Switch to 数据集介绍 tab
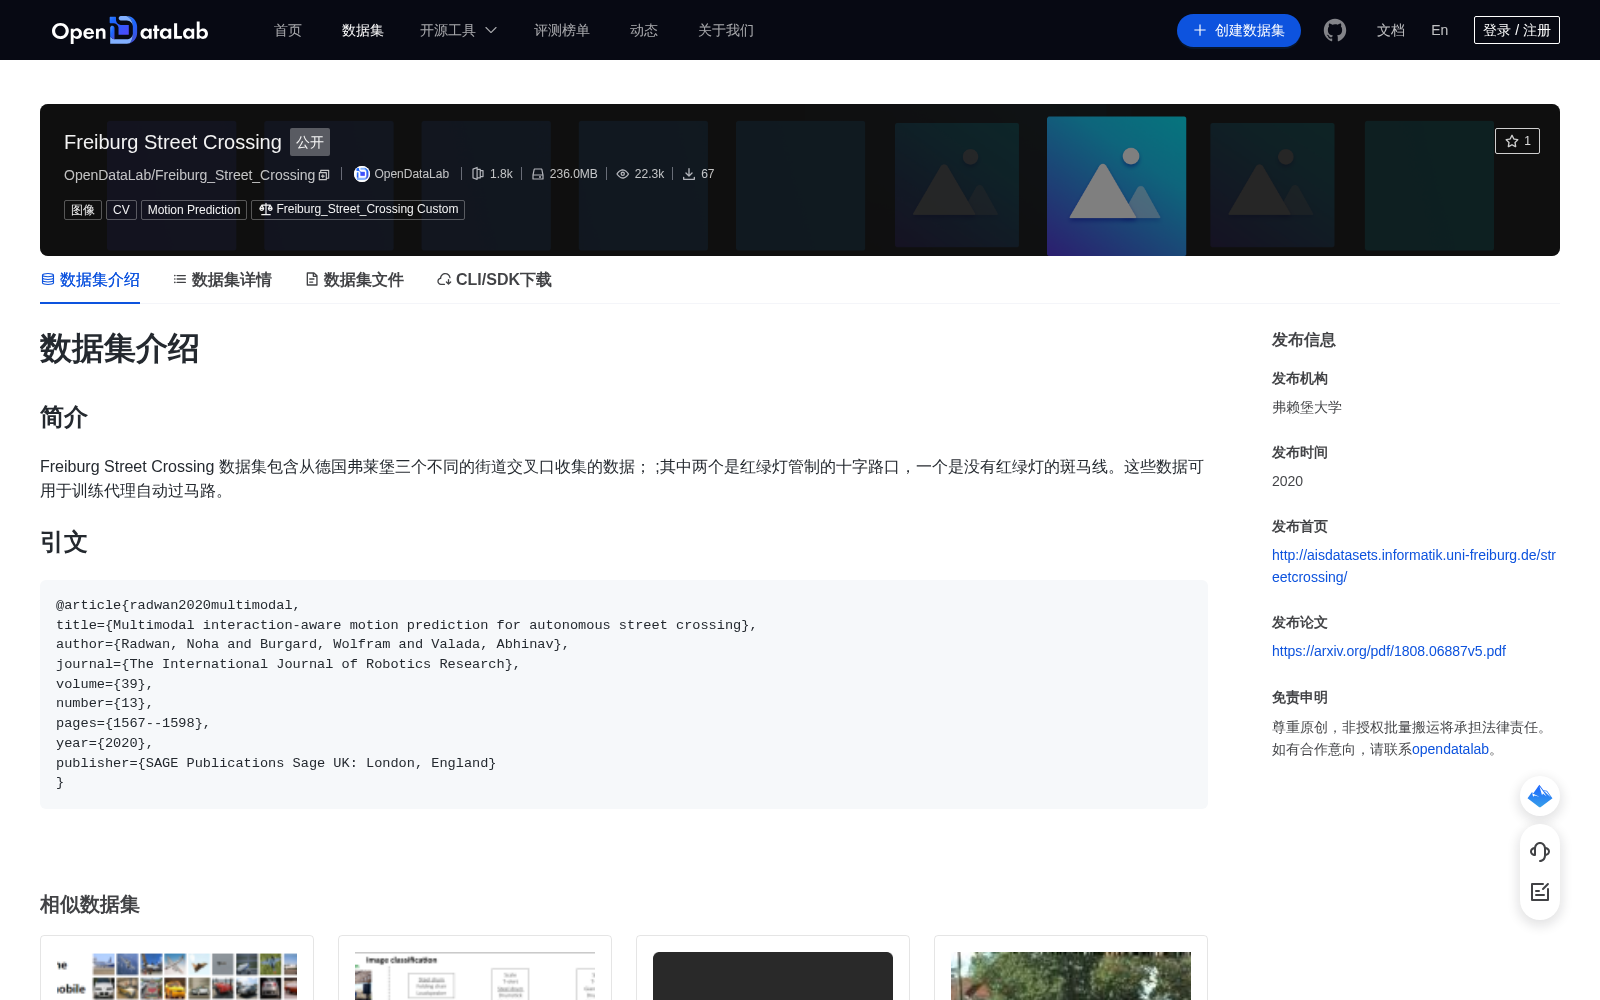 [x=90, y=280]
